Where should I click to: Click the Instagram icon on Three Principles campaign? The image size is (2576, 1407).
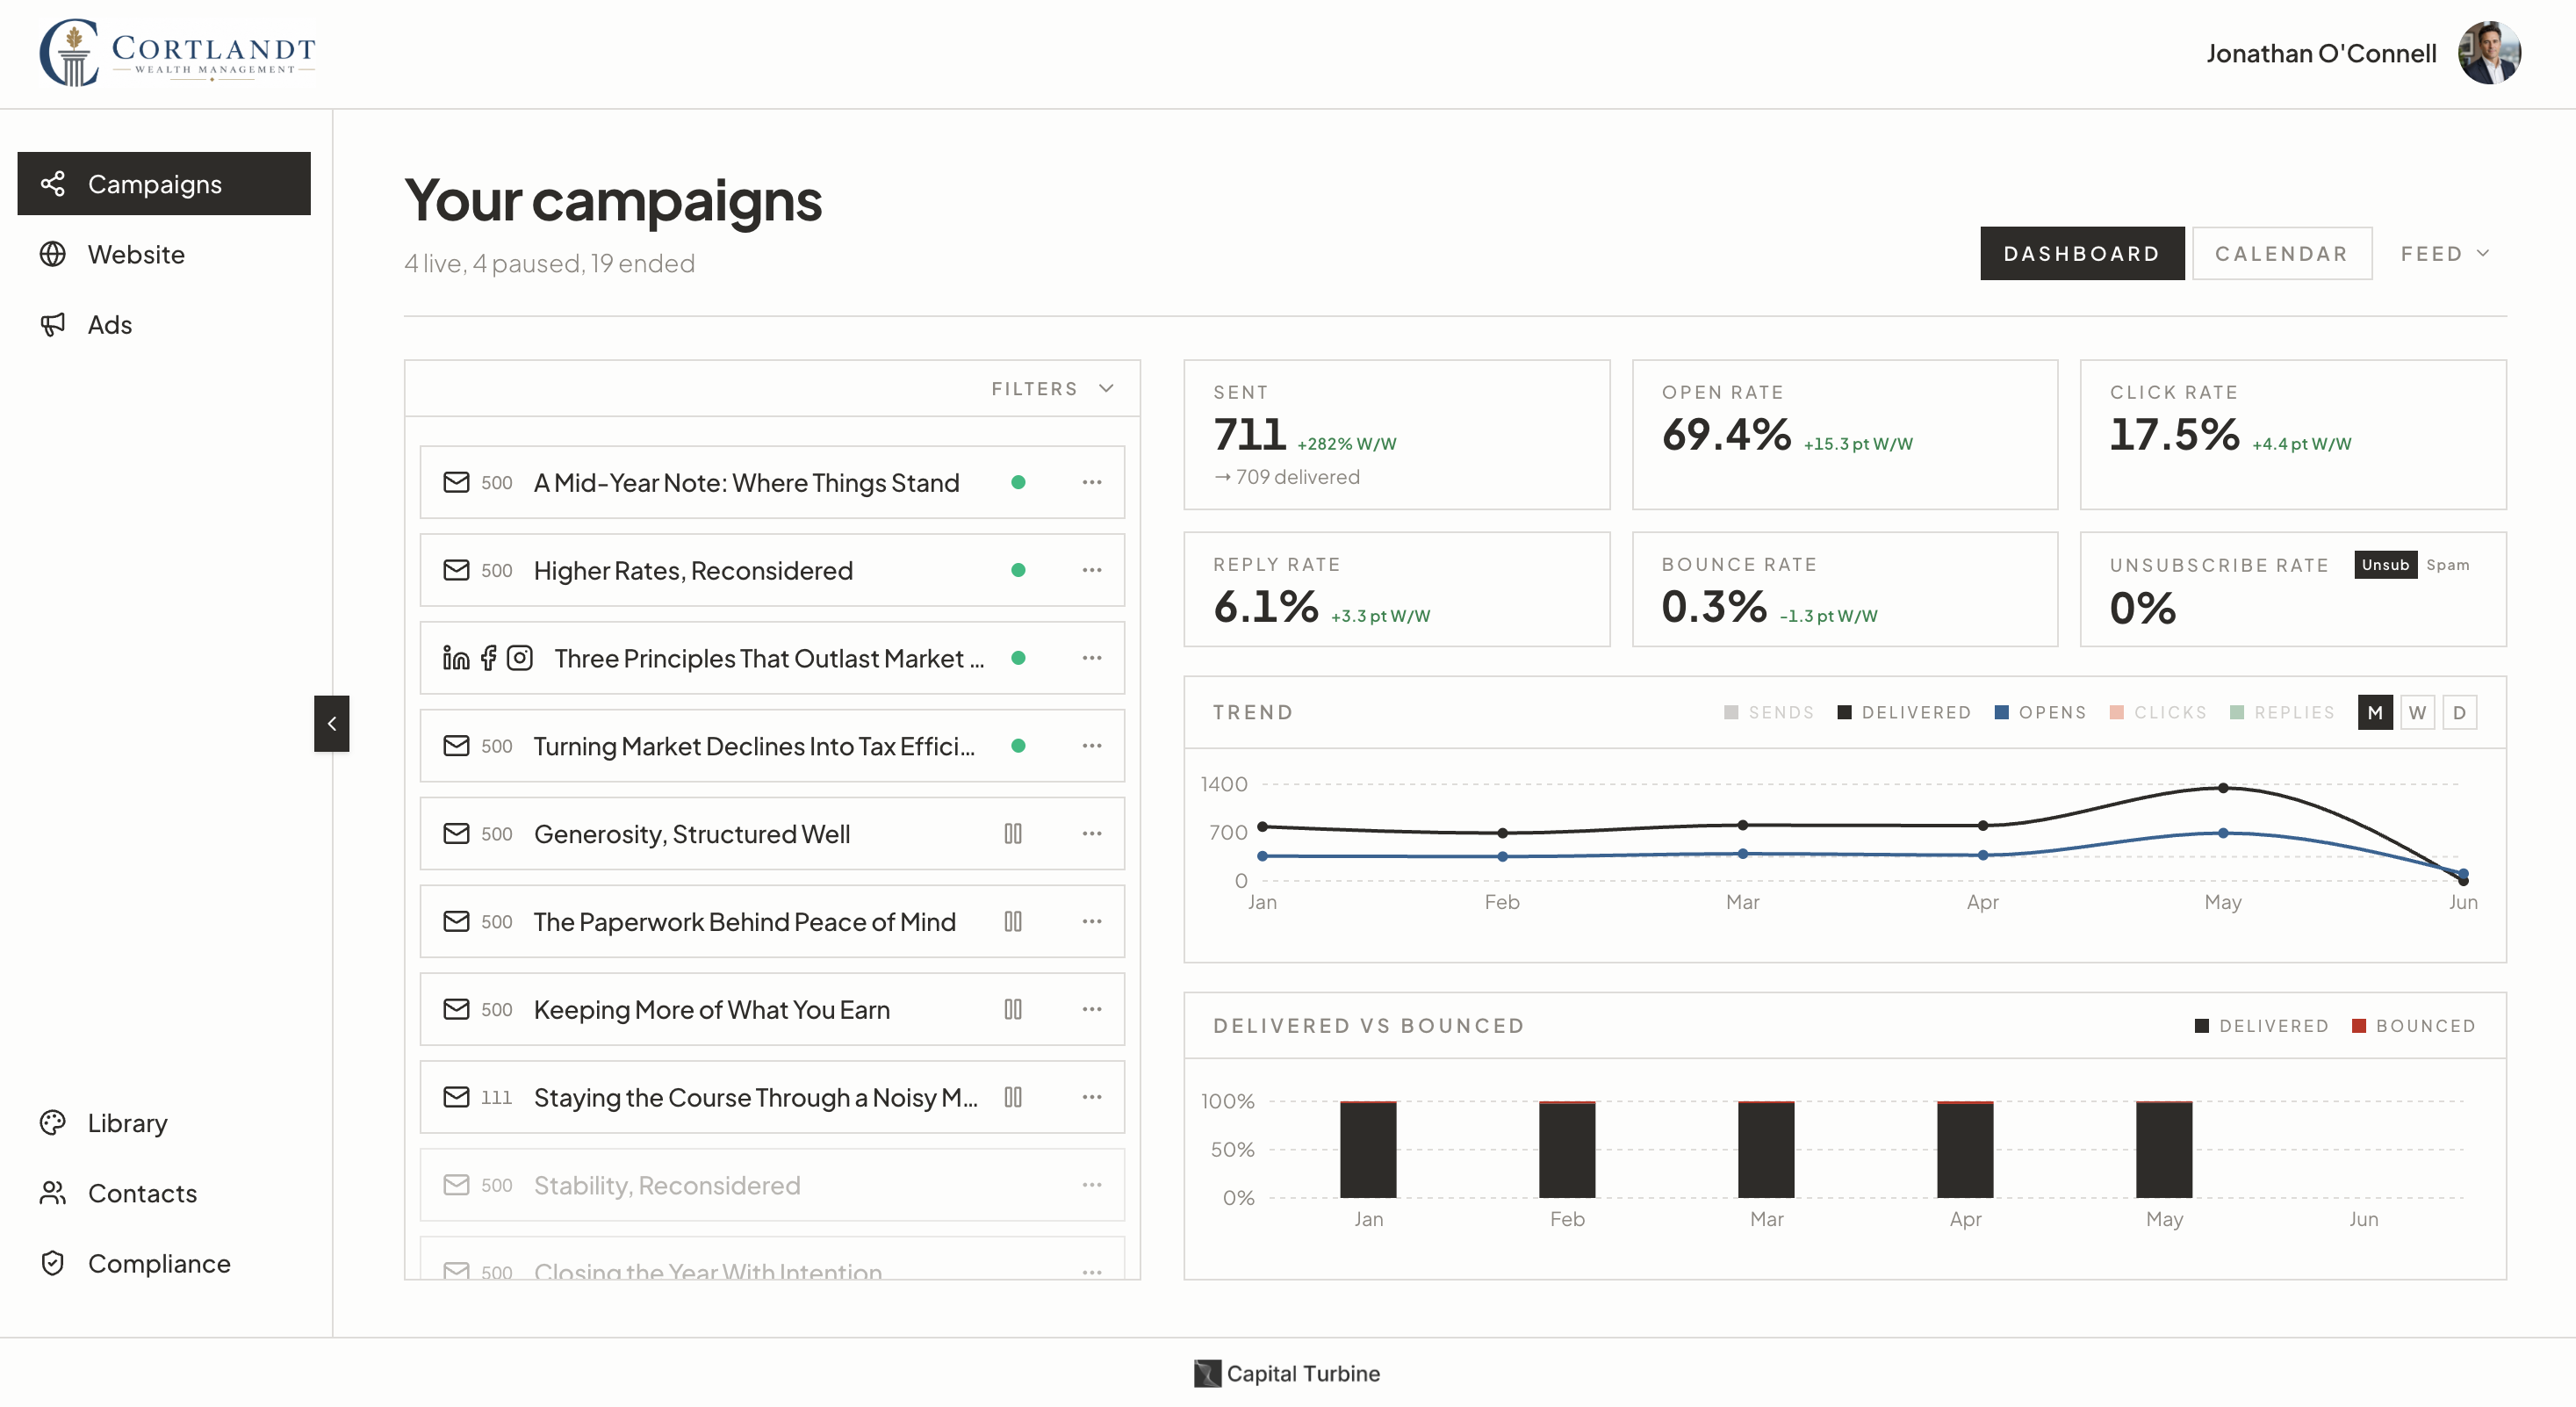coord(519,658)
